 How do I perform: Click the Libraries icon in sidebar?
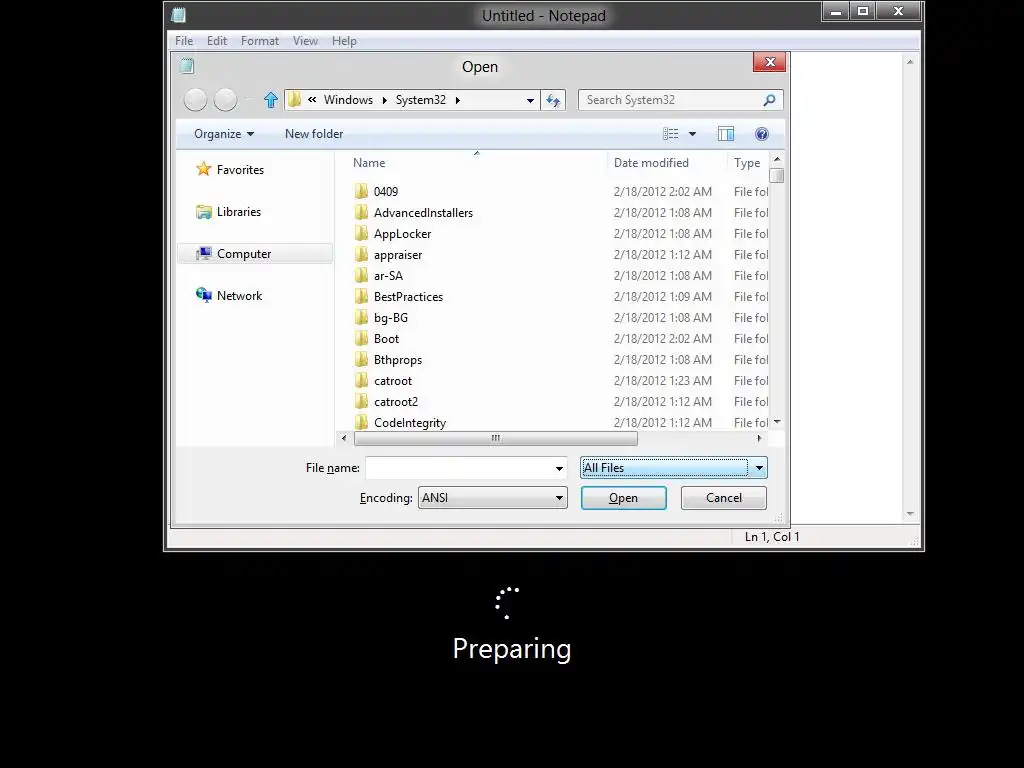204,212
